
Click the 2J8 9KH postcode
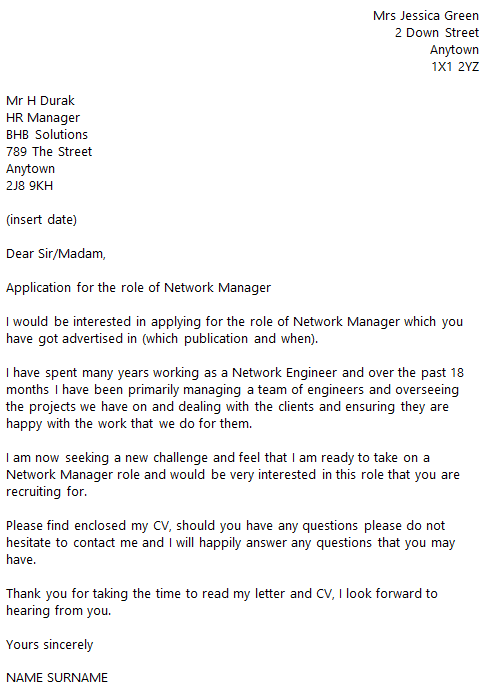pos(30,186)
